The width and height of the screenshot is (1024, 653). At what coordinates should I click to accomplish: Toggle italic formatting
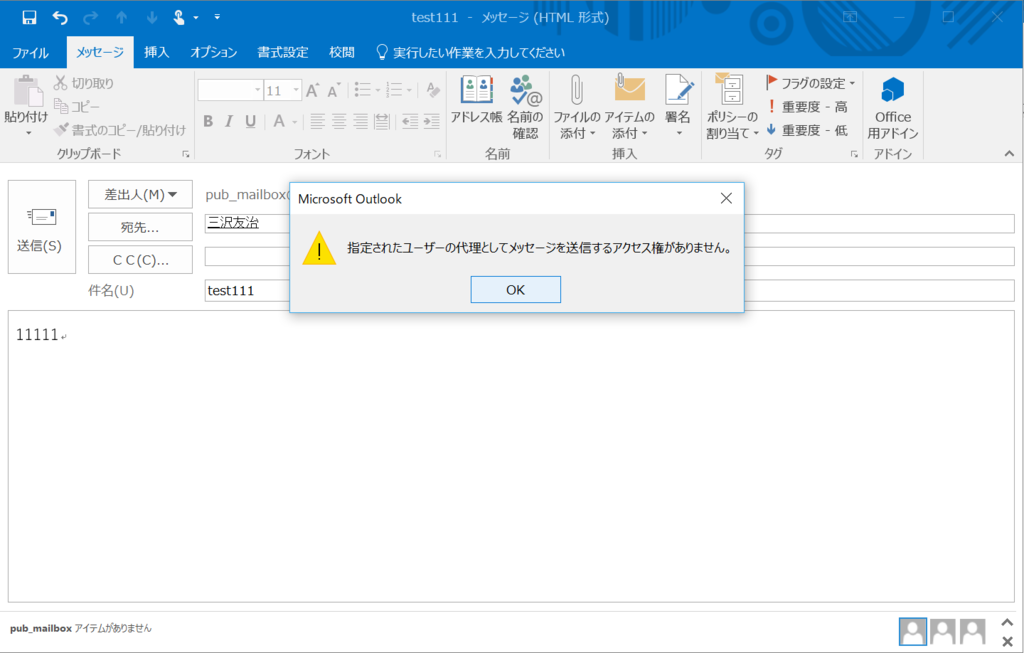pyautogui.click(x=229, y=122)
